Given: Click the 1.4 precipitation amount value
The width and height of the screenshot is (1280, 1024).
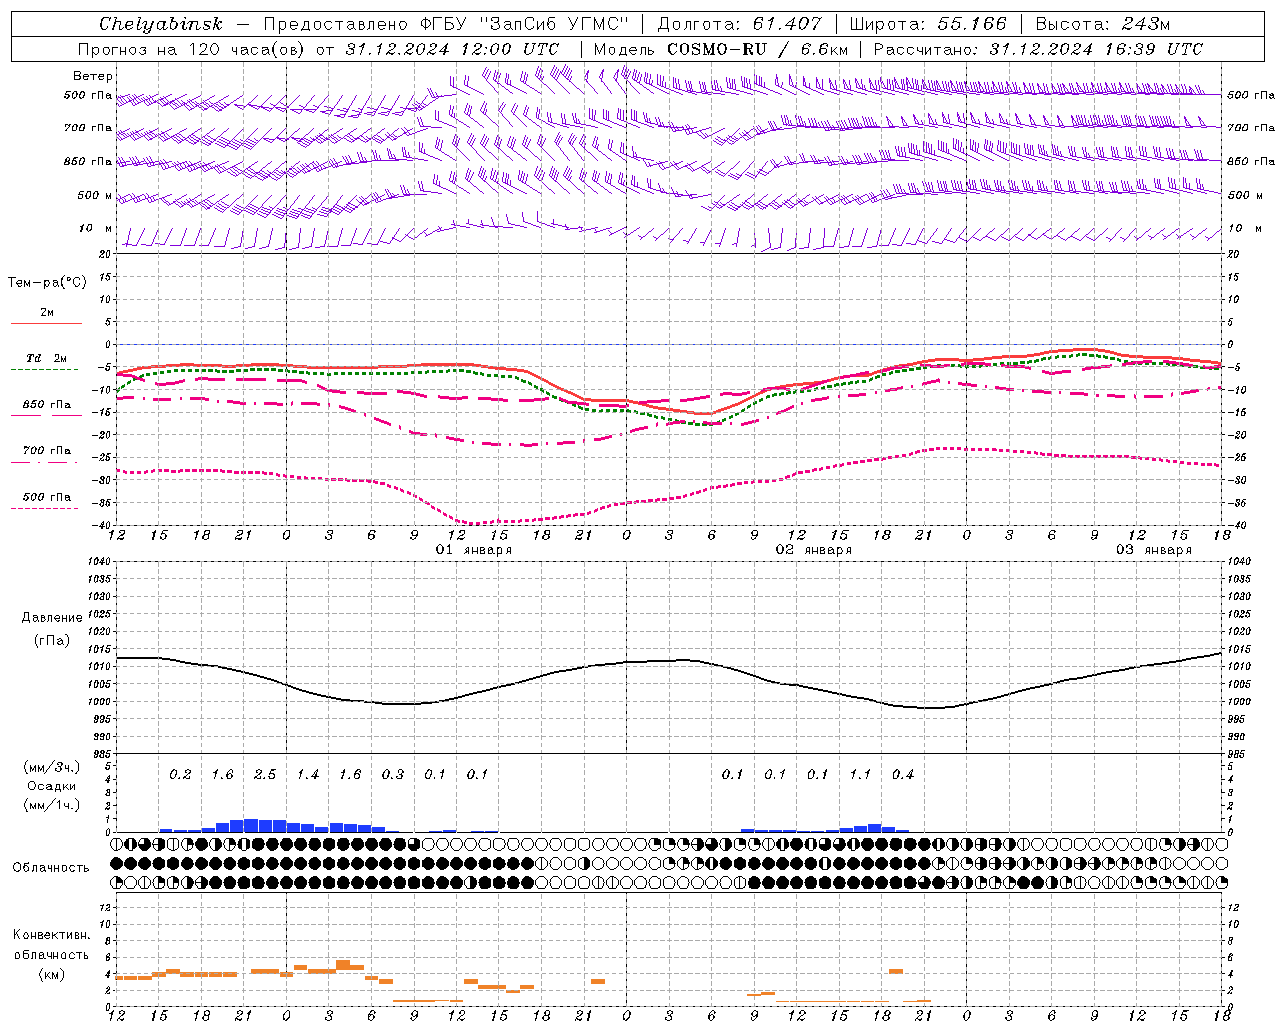Looking at the screenshot, I should [x=308, y=774].
